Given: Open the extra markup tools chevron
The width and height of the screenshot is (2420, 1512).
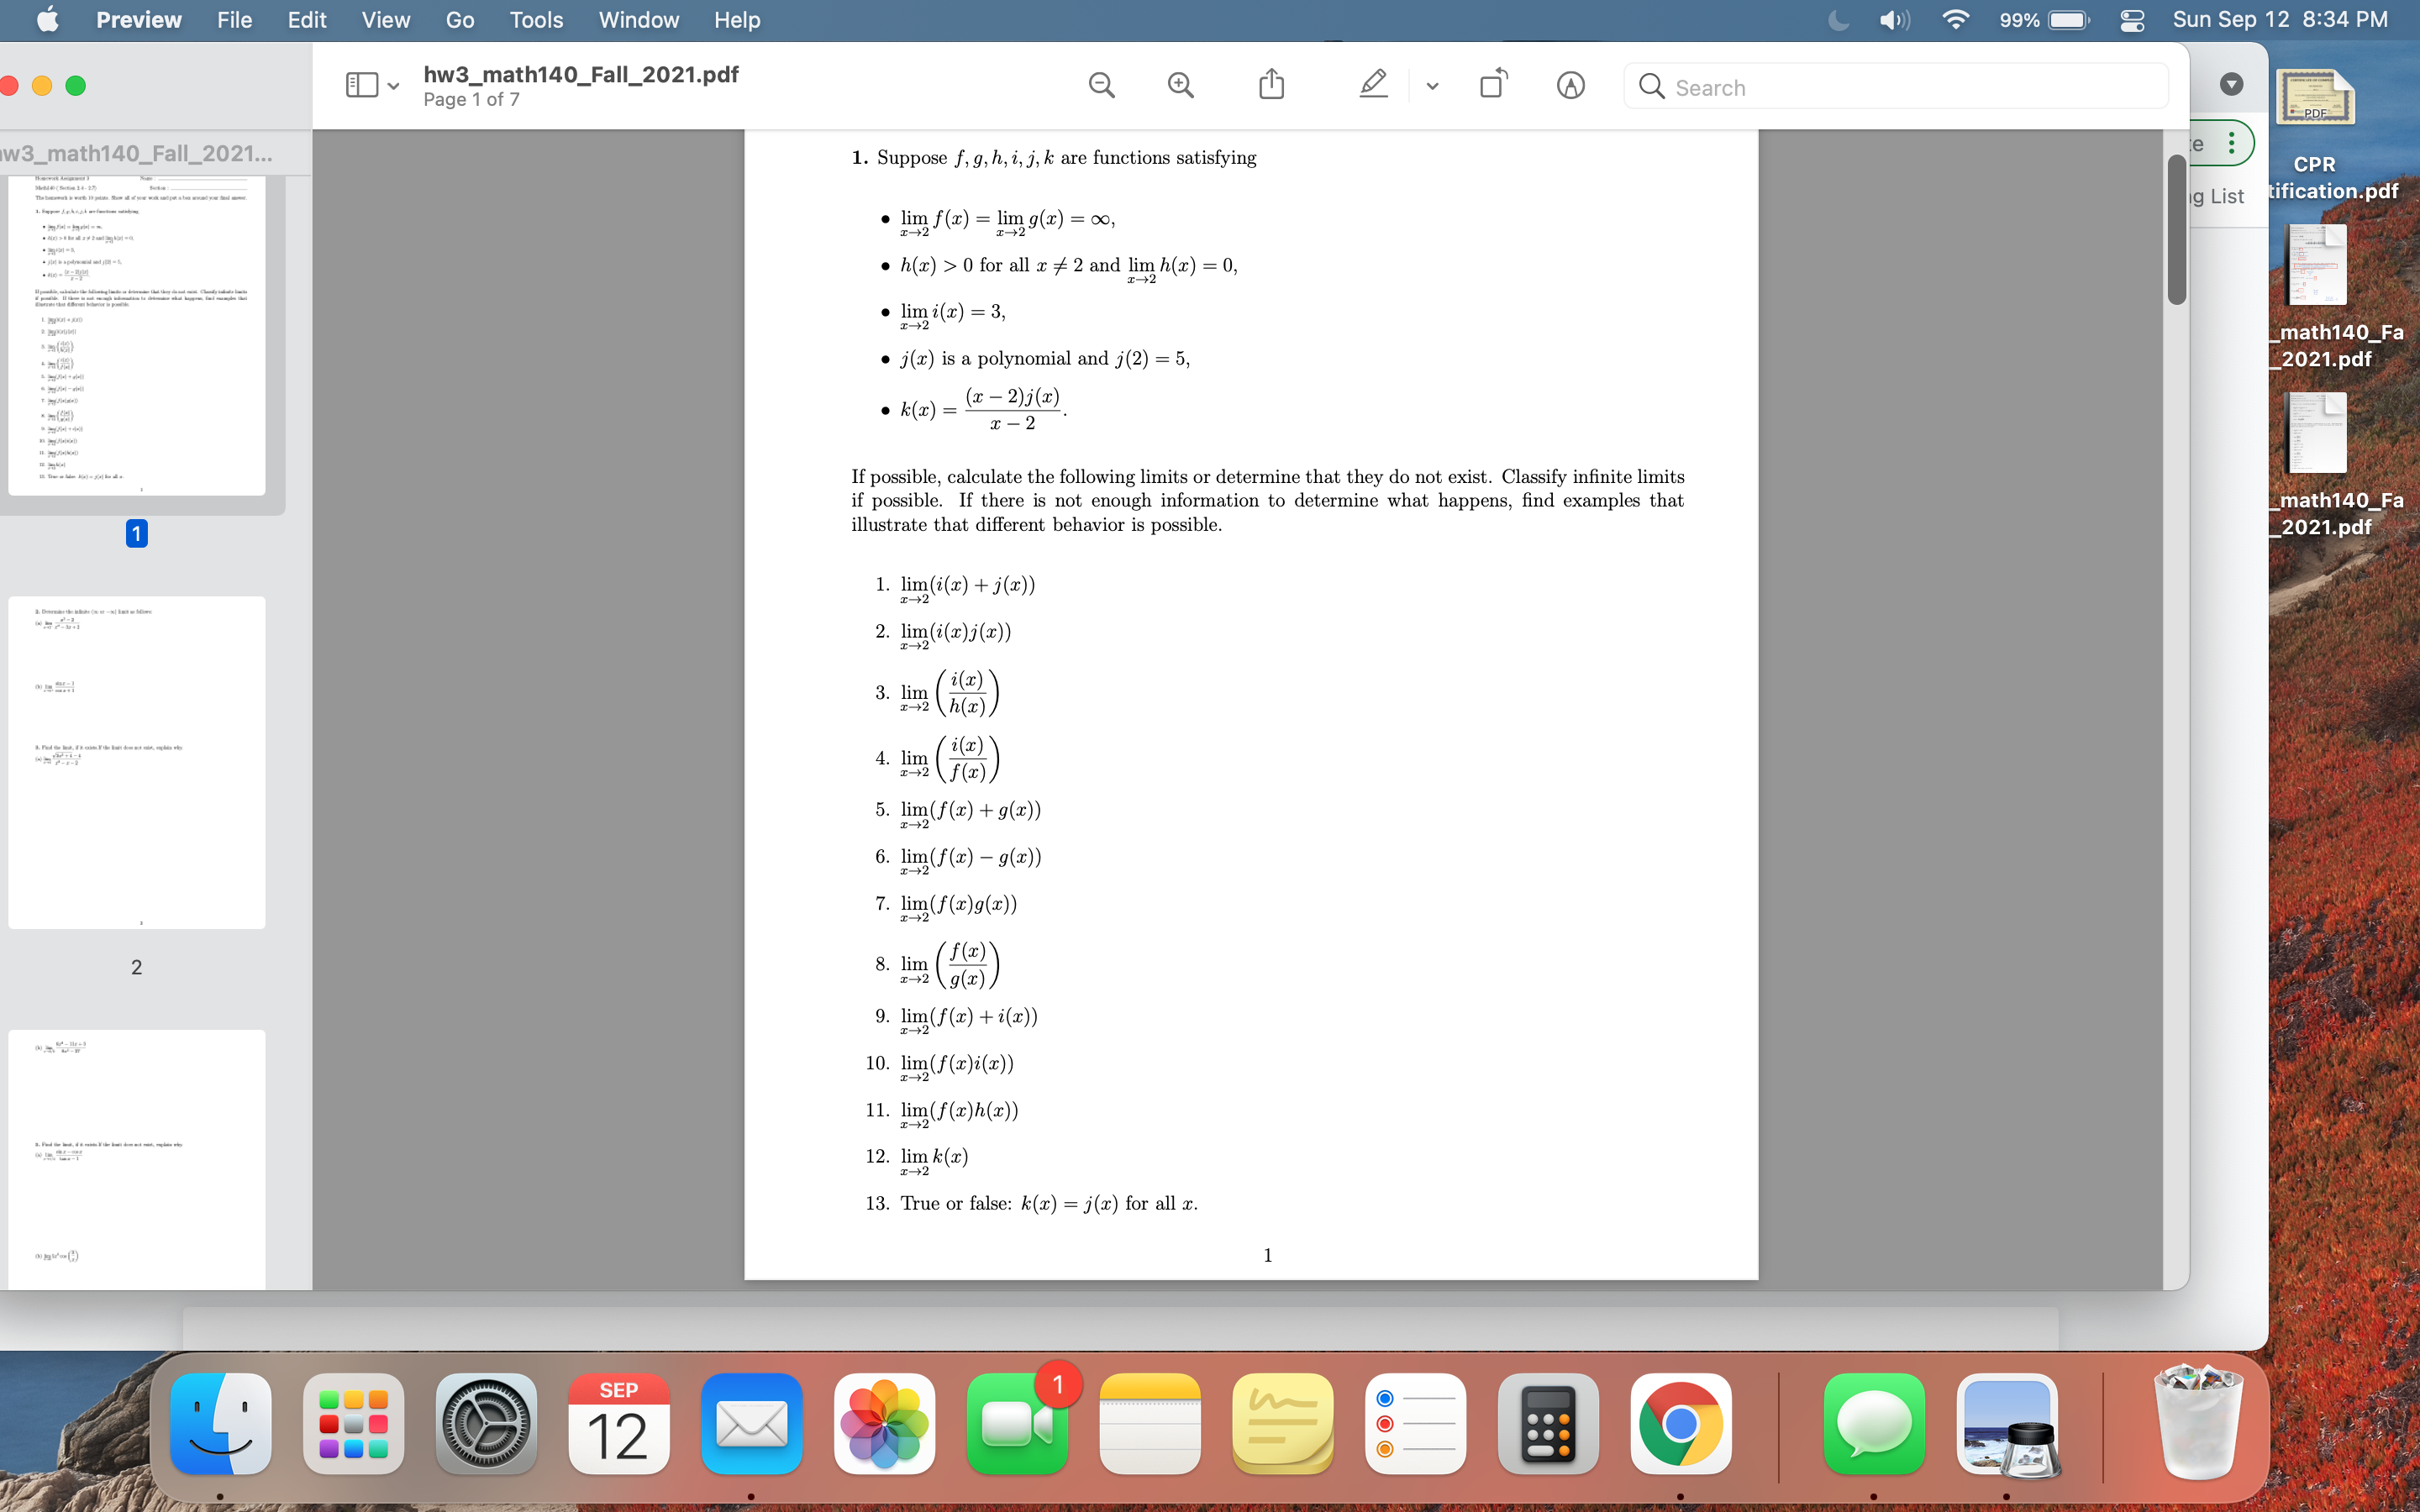Looking at the screenshot, I should click(1430, 85).
